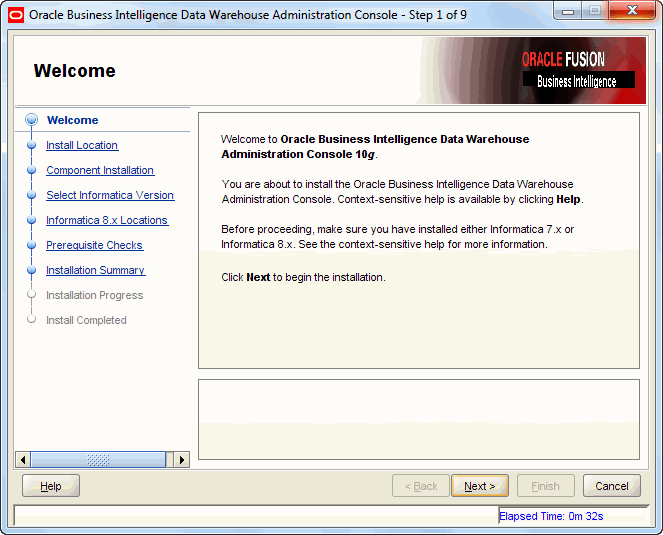Click the Installation Progress label
This screenshot has height=535, width=663.
tap(94, 295)
